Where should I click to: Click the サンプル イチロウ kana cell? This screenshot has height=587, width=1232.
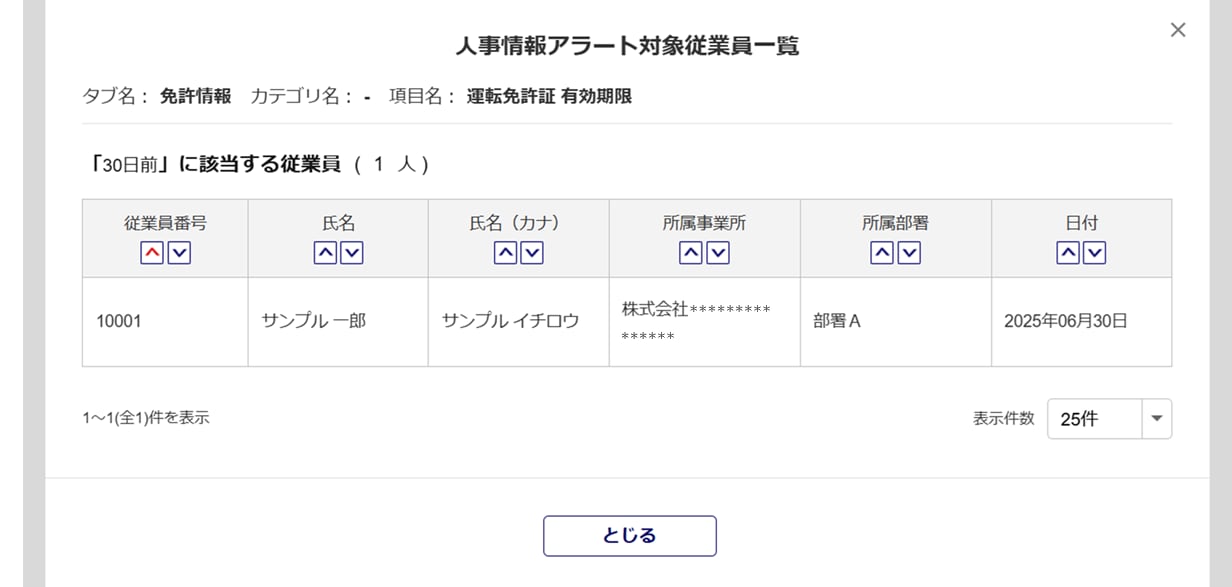coord(510,322)
